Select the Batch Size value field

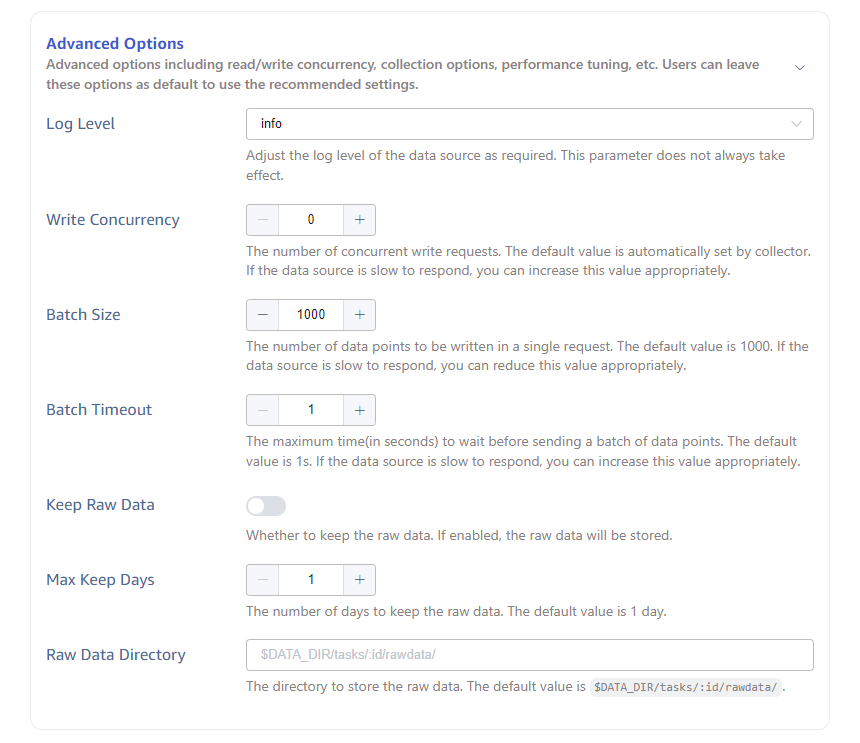[x=311, y=315]
